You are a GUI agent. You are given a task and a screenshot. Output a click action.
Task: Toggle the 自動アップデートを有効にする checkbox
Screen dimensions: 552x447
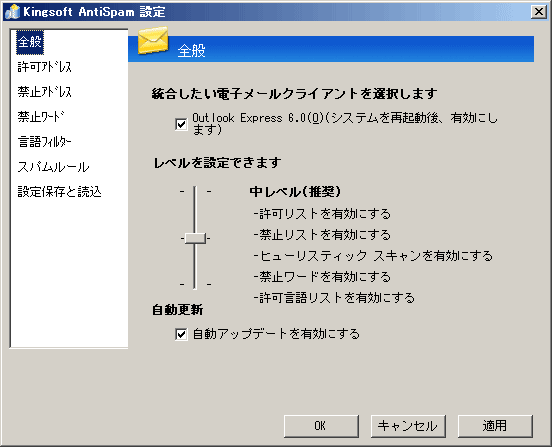[x=181, y=334]
